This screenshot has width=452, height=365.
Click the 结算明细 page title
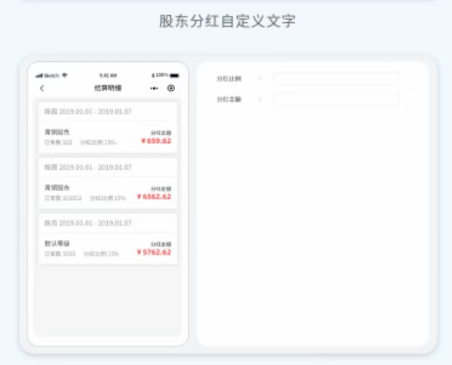(108, 88)
